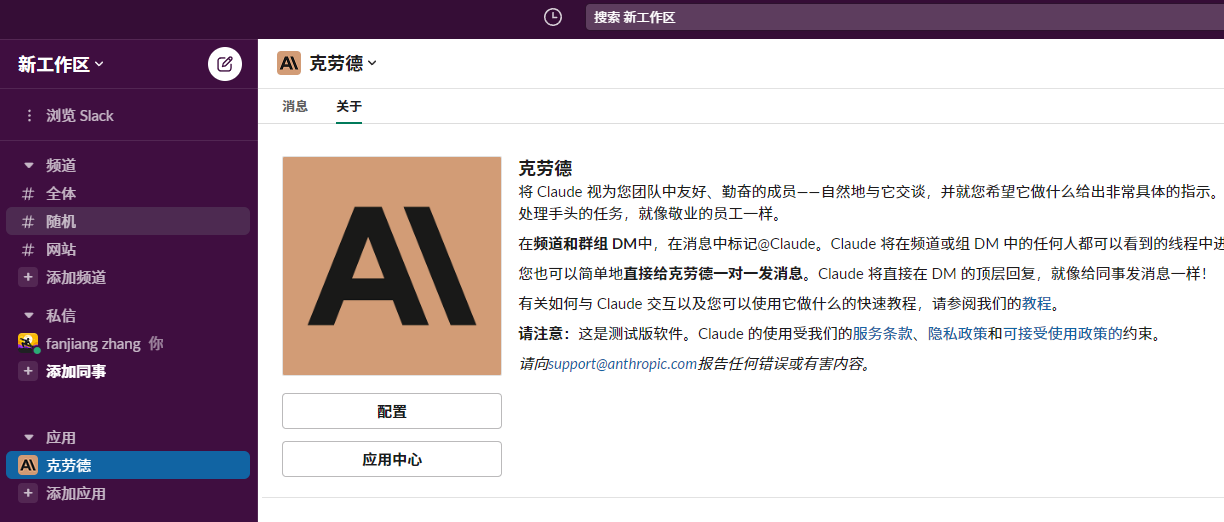Select the 关于 tab
Image resolution: width=1224 pixels, height=522 pixels.
pos(349,106)
